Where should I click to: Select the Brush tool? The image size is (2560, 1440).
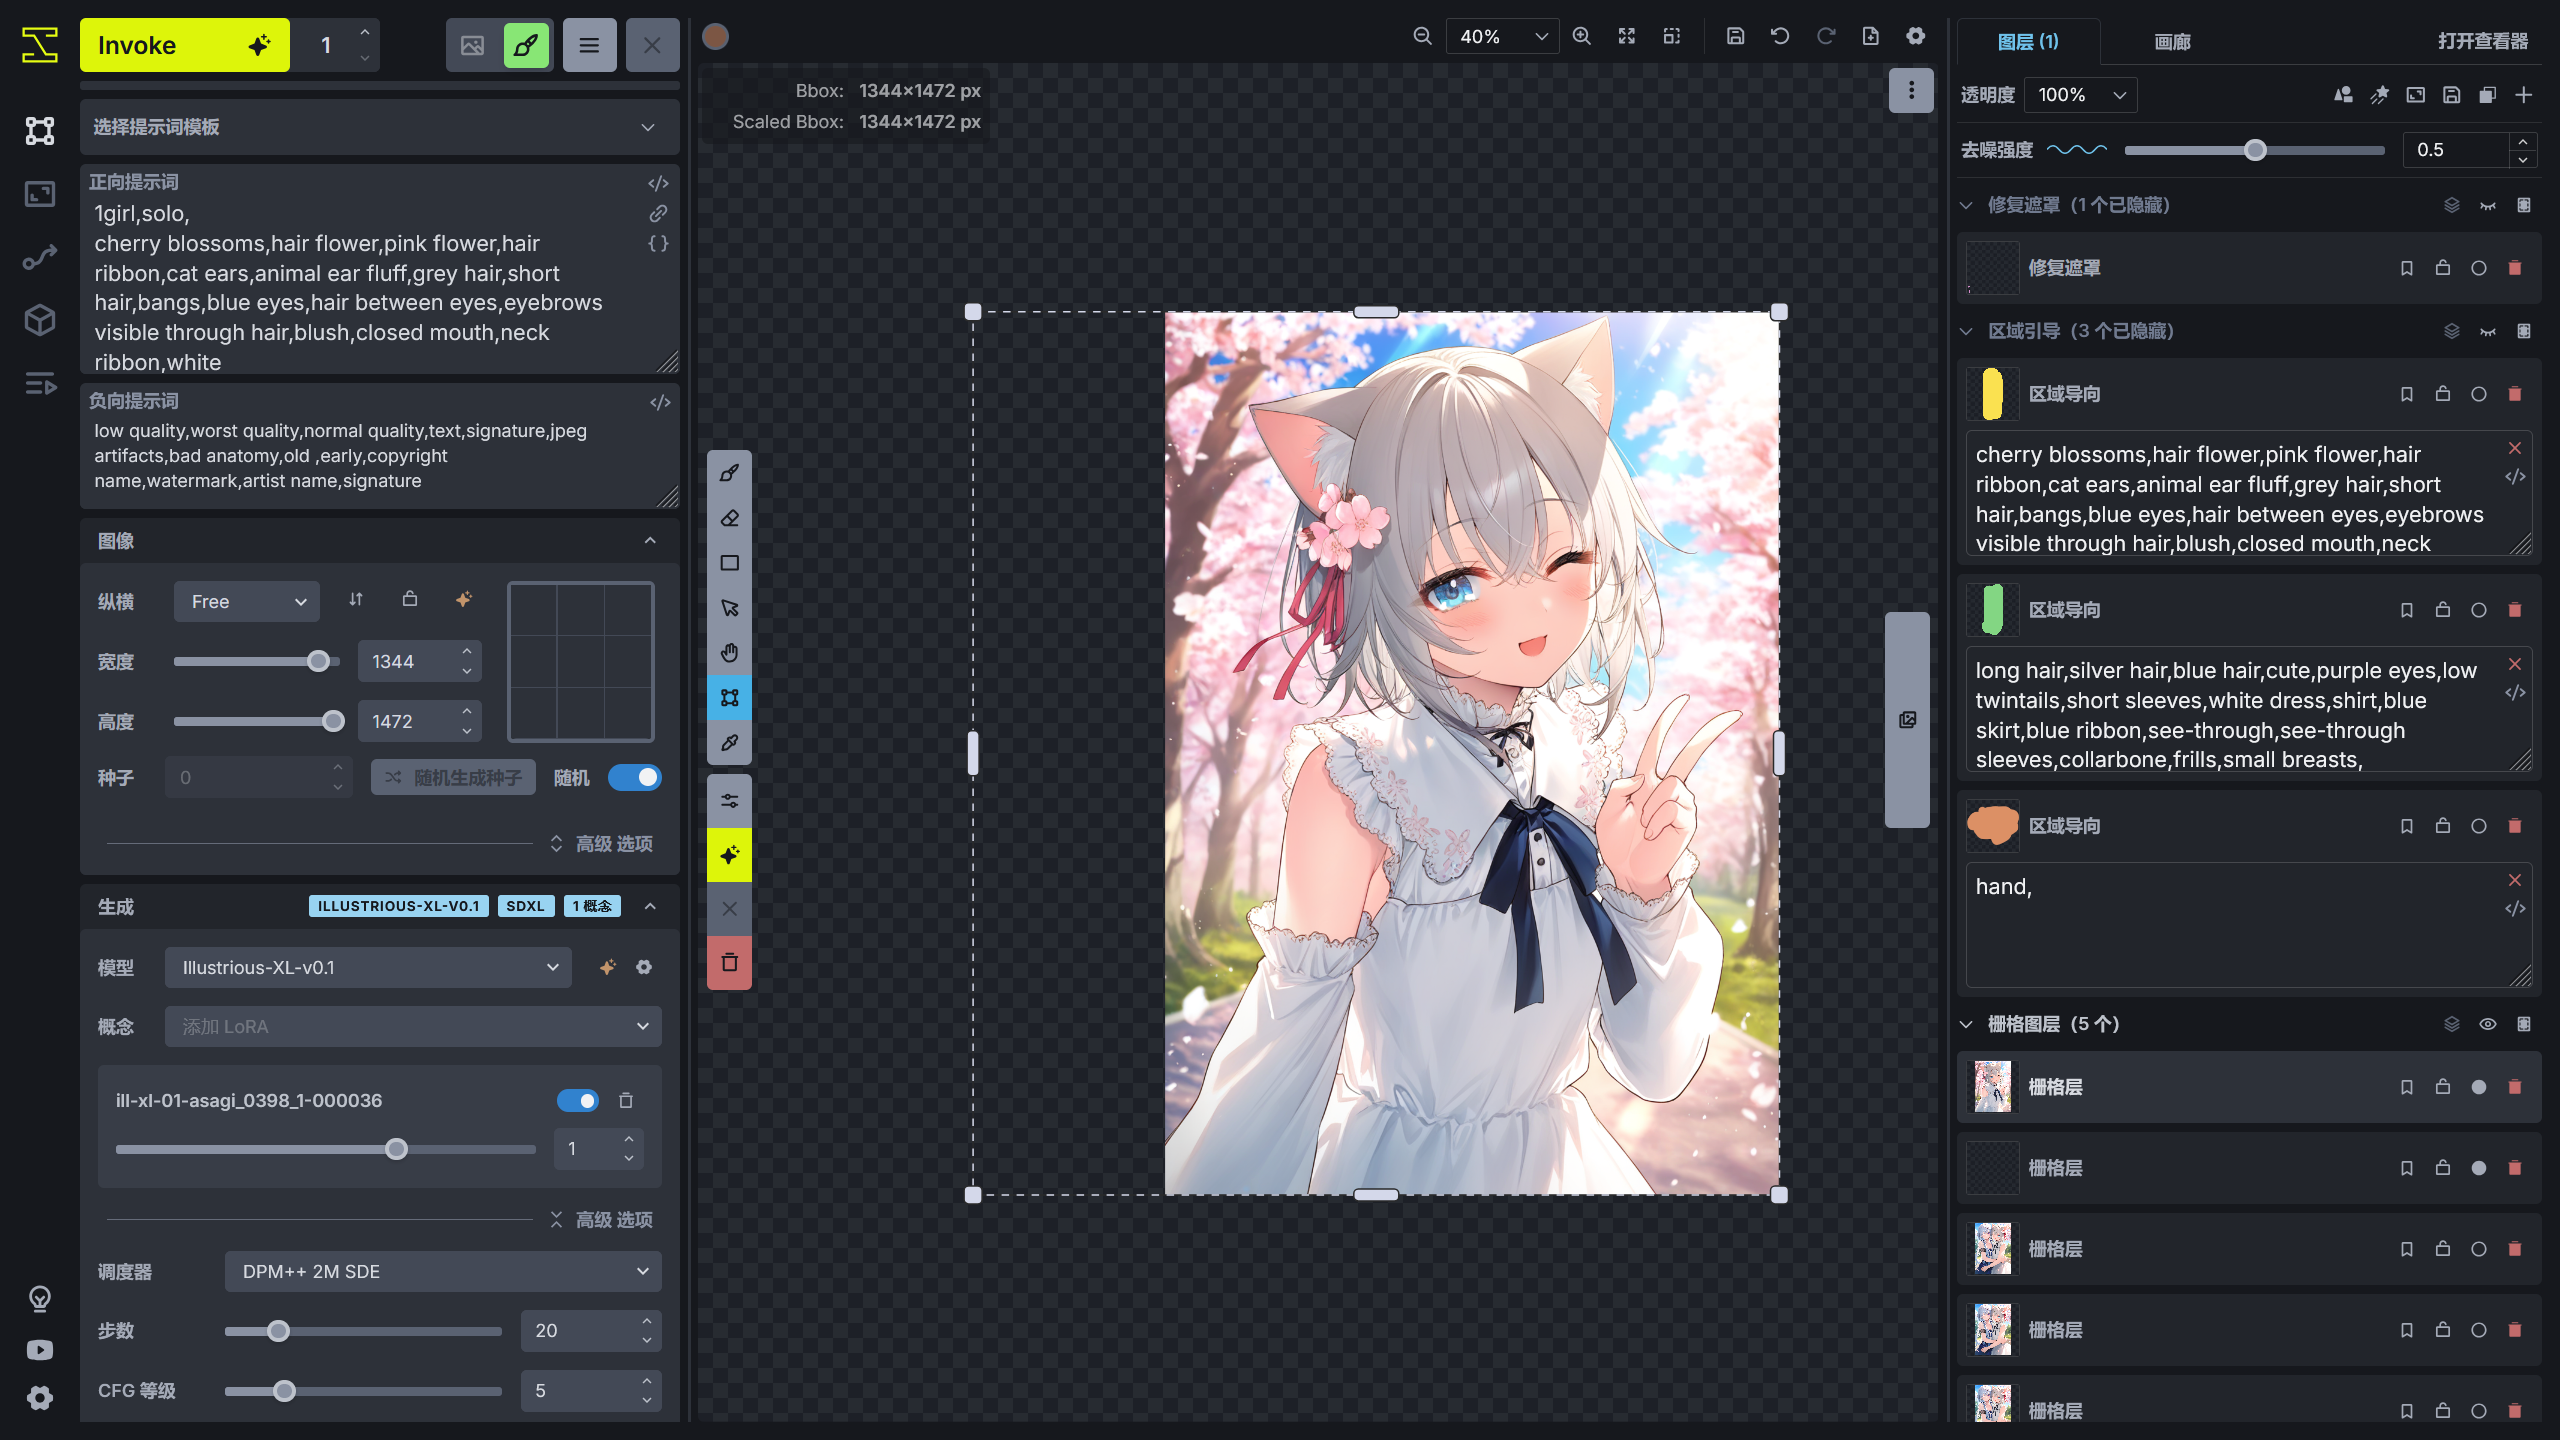click(729, 473)
